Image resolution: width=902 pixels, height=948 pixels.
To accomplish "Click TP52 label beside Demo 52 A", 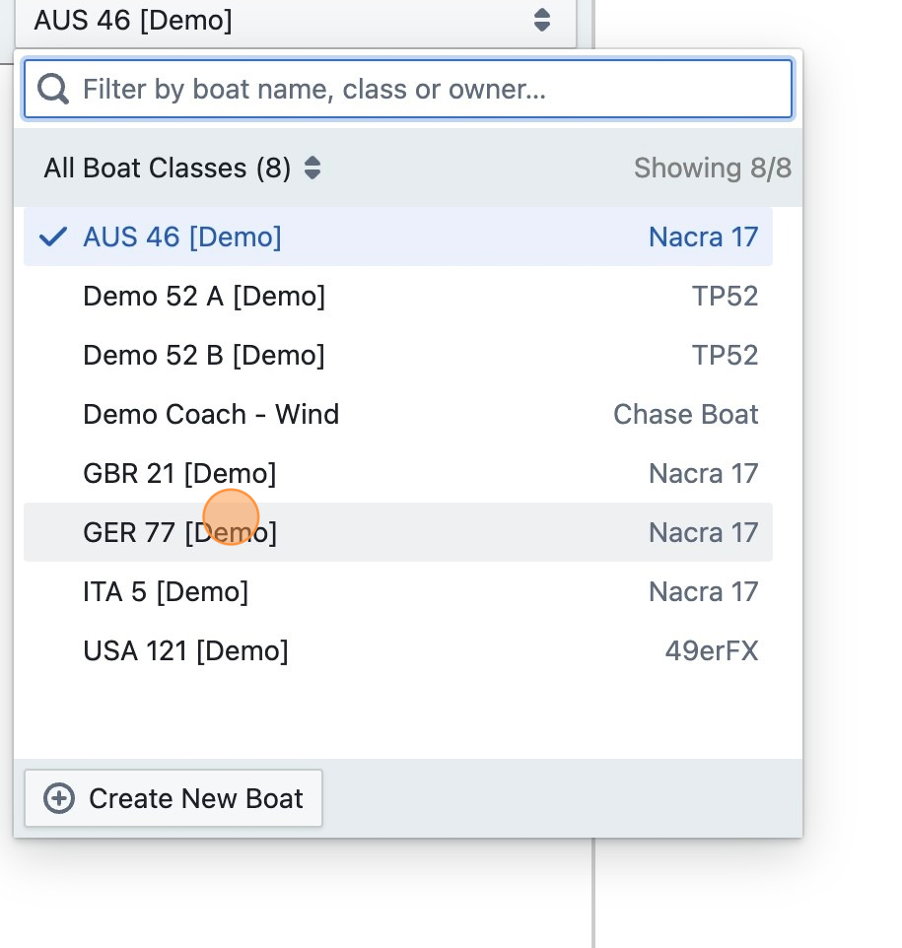I will [x=725, y=296].
